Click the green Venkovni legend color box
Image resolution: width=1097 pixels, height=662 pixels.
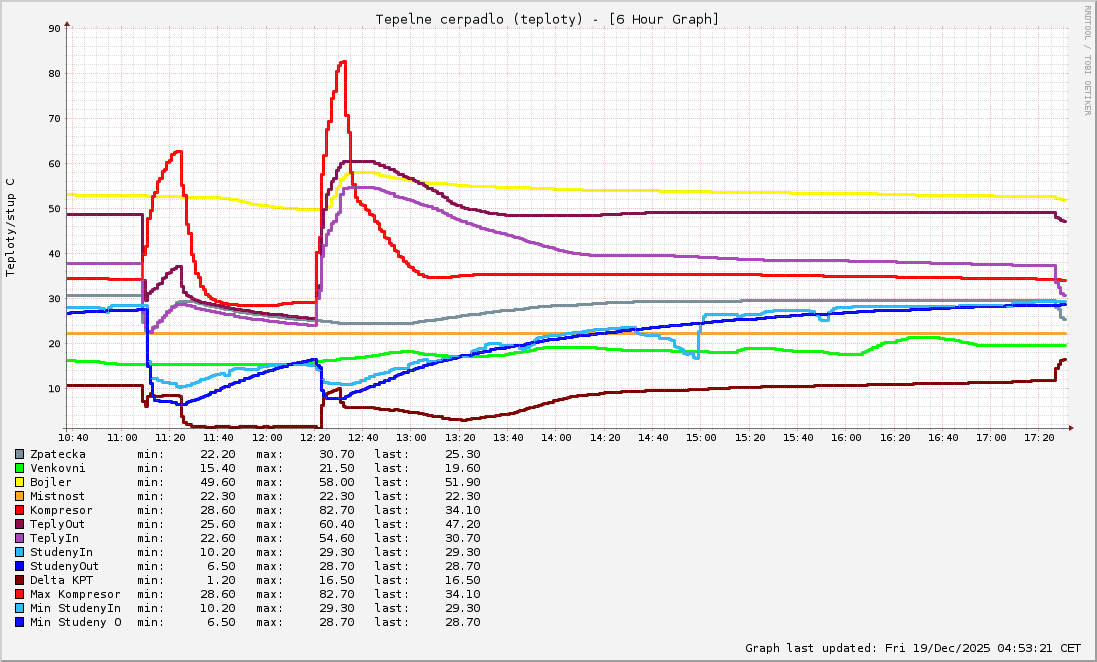(x=19, y=468)
